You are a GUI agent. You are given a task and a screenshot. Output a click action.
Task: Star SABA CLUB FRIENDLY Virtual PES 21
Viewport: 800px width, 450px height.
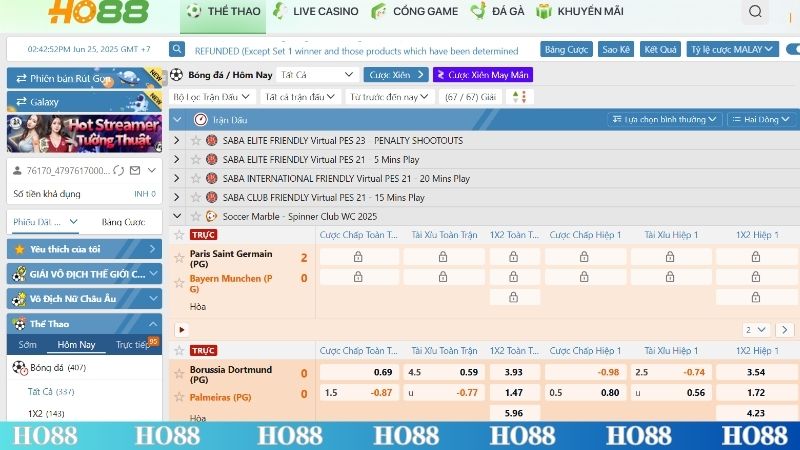point(195,197)
